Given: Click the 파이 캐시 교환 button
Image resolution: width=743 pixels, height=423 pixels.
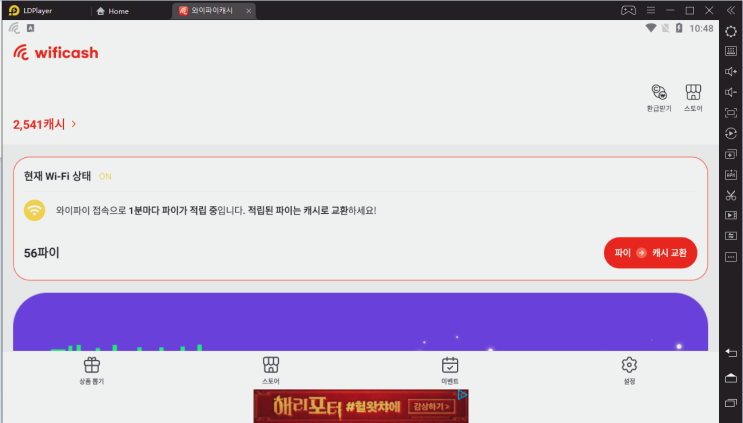Looking at the screenshot, I should pos(650,252).
